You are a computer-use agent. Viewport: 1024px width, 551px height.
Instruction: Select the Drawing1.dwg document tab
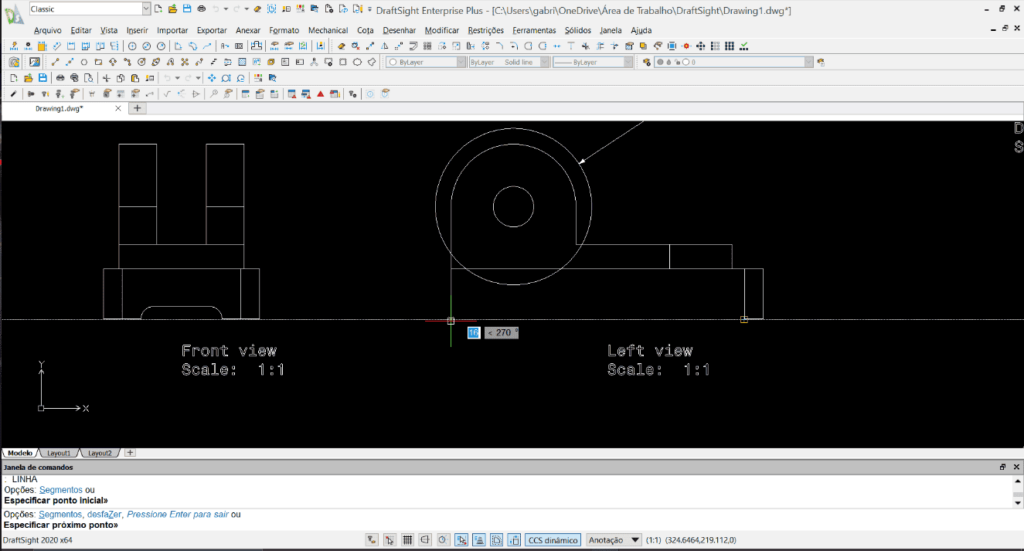point(59,108)
